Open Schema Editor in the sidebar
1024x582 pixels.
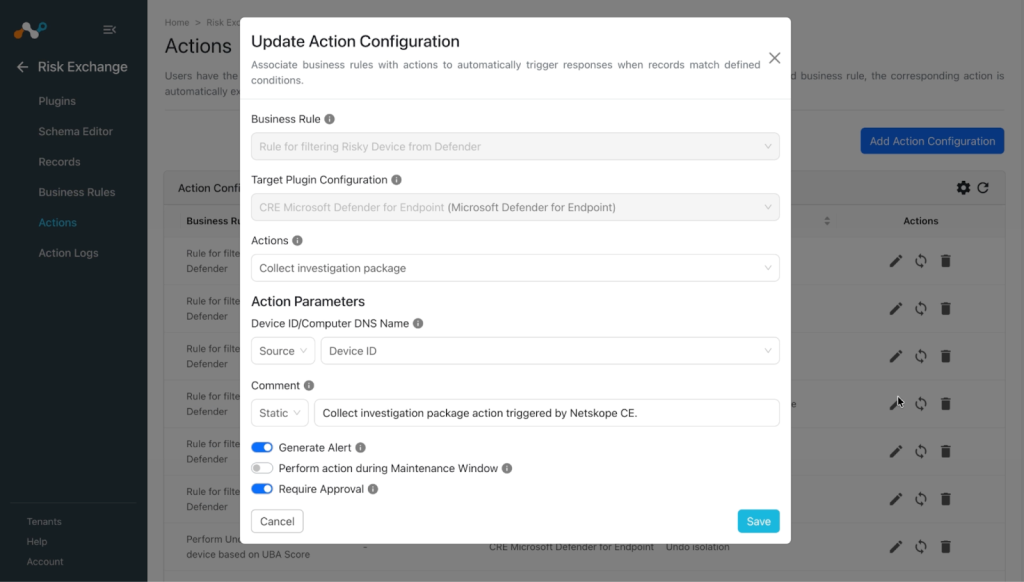point(75,131)
